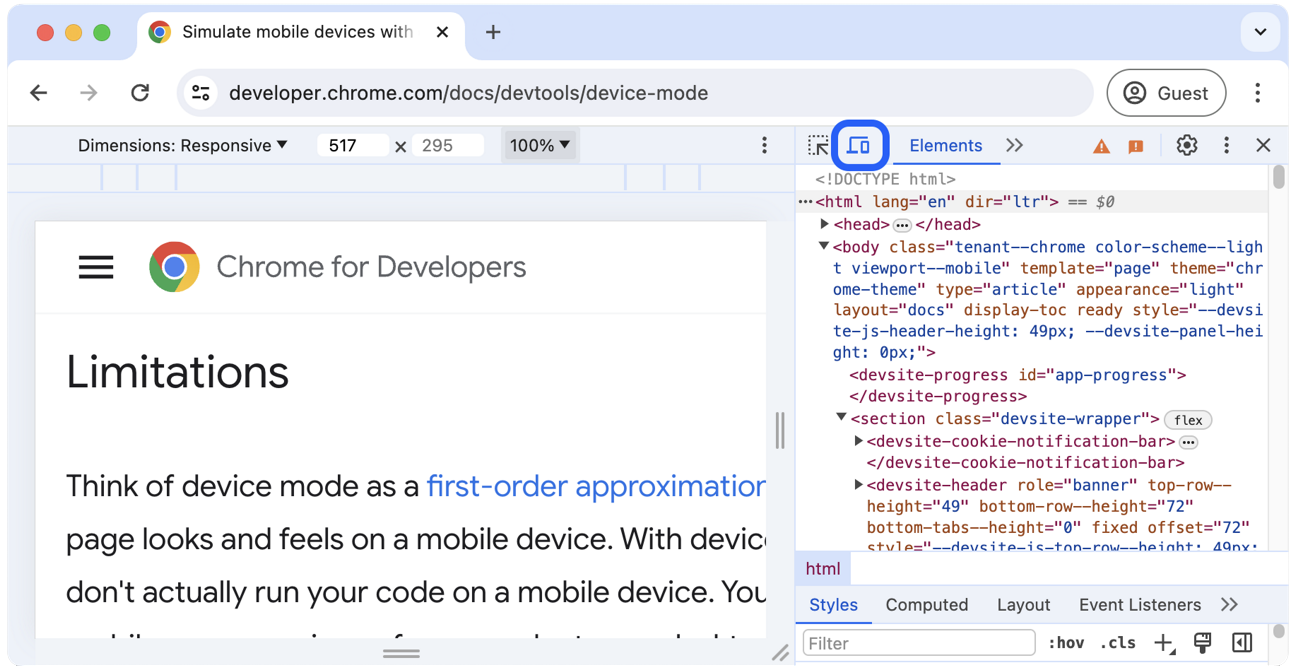The width and height of the screenshot is (1296, 666).
Task: Open DevTools settings gear
Action: point(1186,145)
